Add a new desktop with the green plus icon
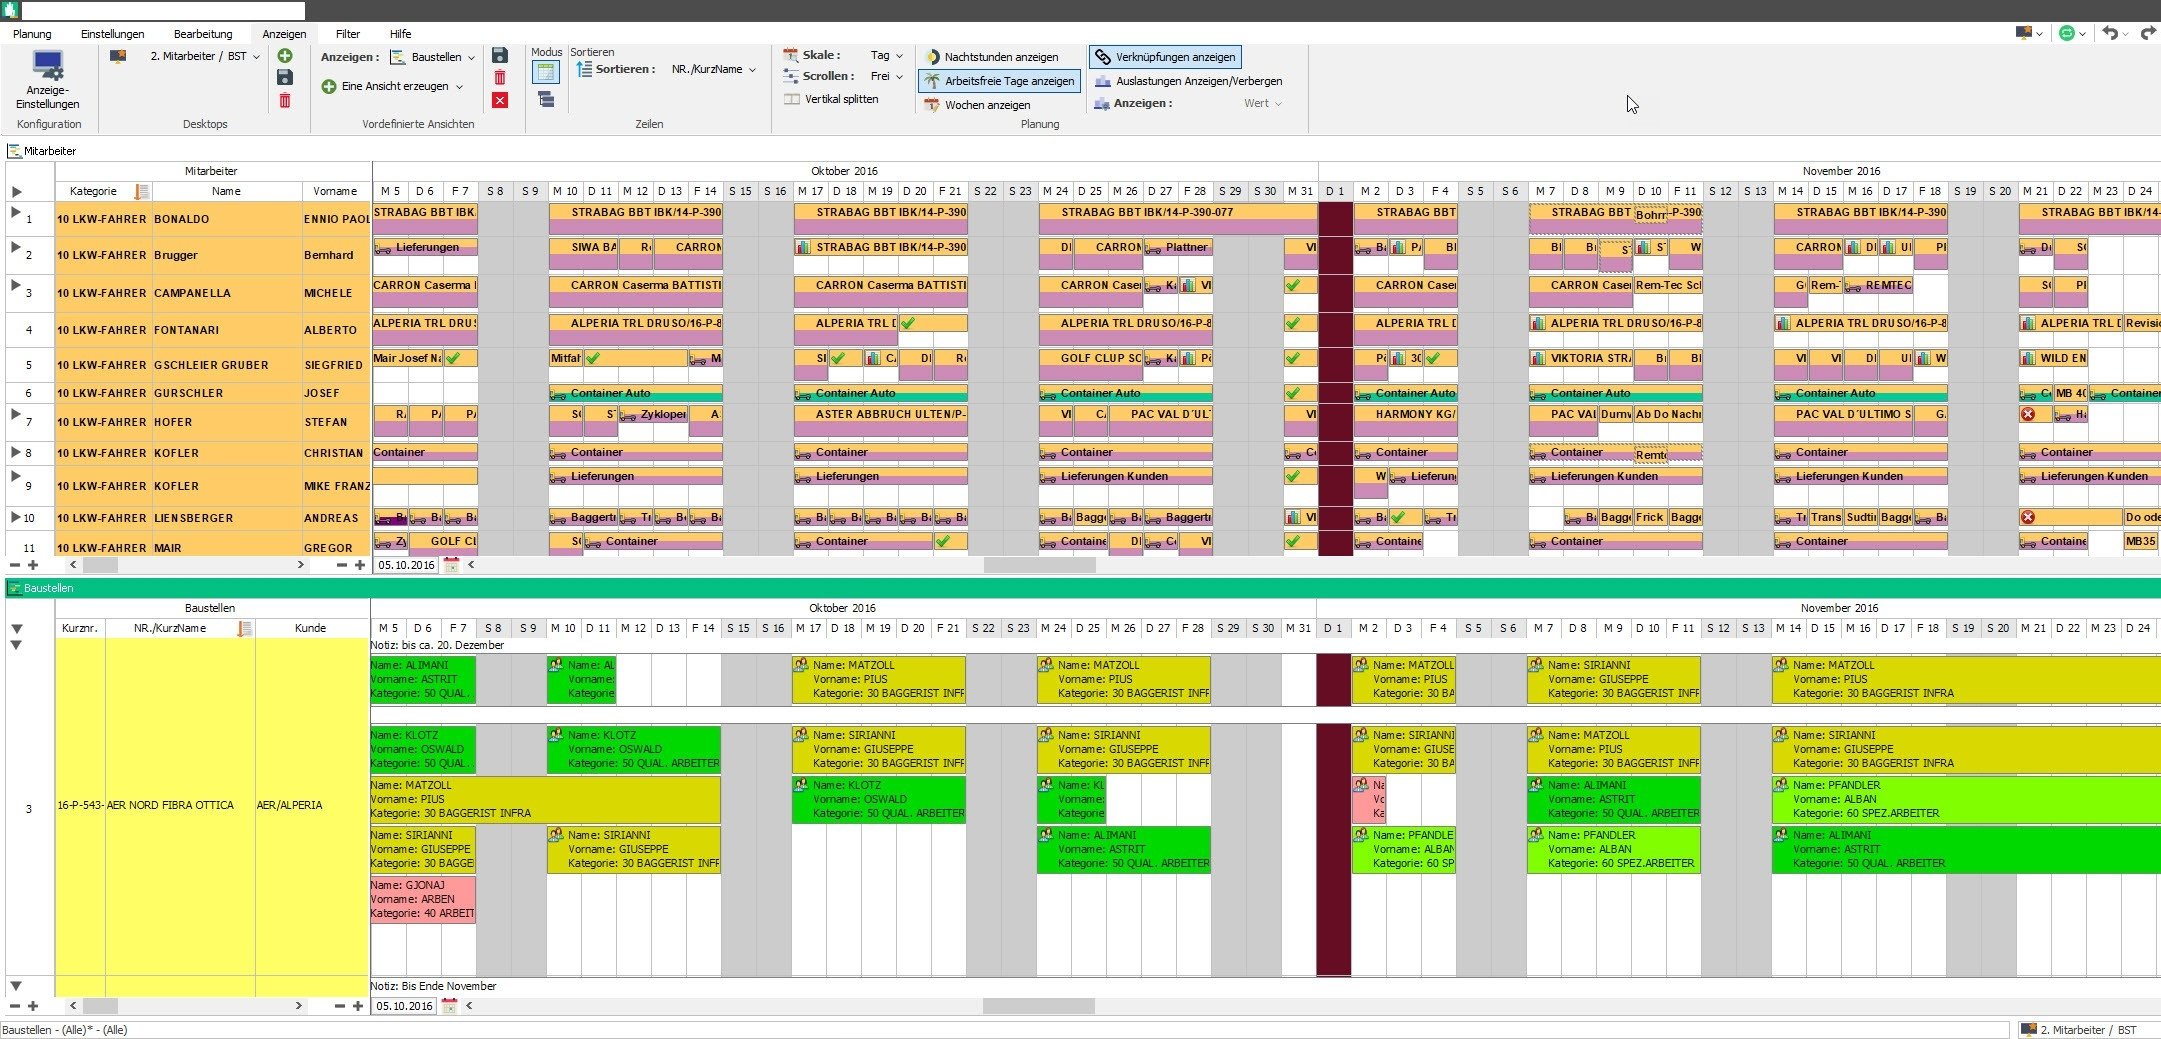Viewport: 2161px width, 1039px height. pyautogui.click(x=285, y=56)
